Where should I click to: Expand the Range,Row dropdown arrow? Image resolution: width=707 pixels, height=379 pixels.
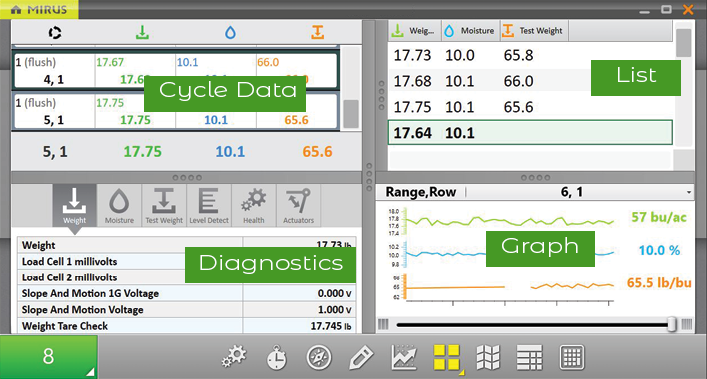pos(689,192)
